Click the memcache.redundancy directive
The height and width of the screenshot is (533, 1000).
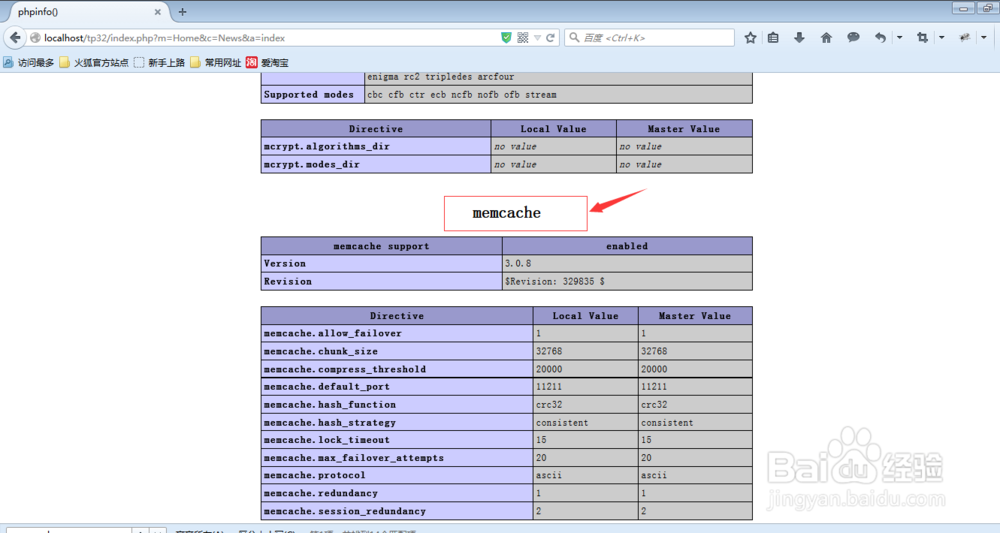(320, 493)
